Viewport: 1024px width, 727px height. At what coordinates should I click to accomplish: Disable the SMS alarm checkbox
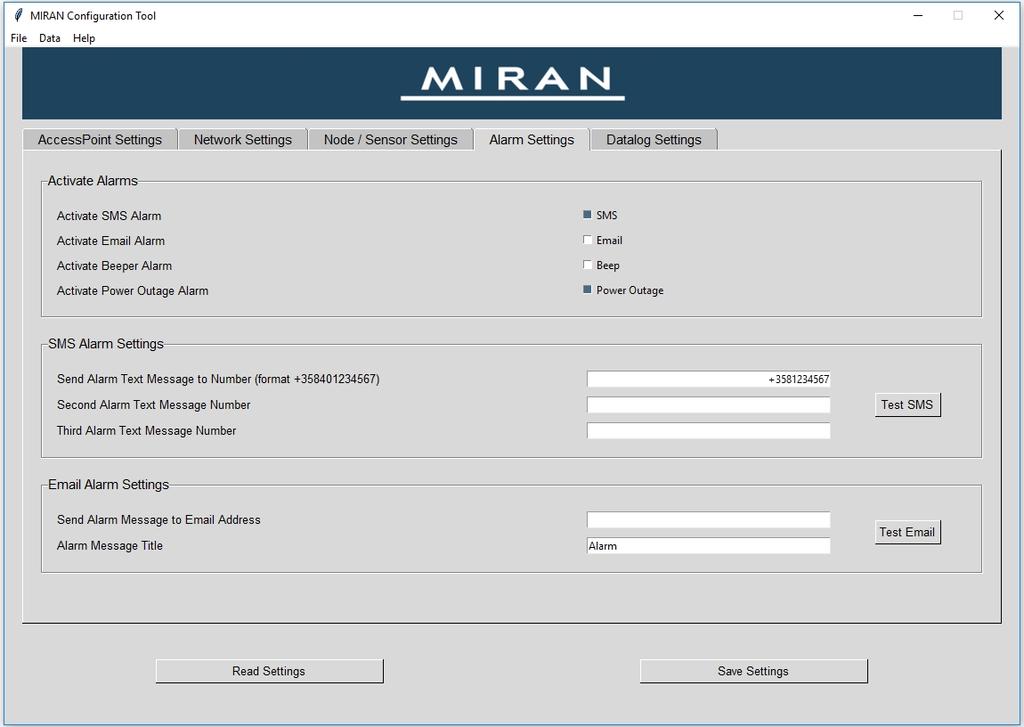tap(587, 215)
